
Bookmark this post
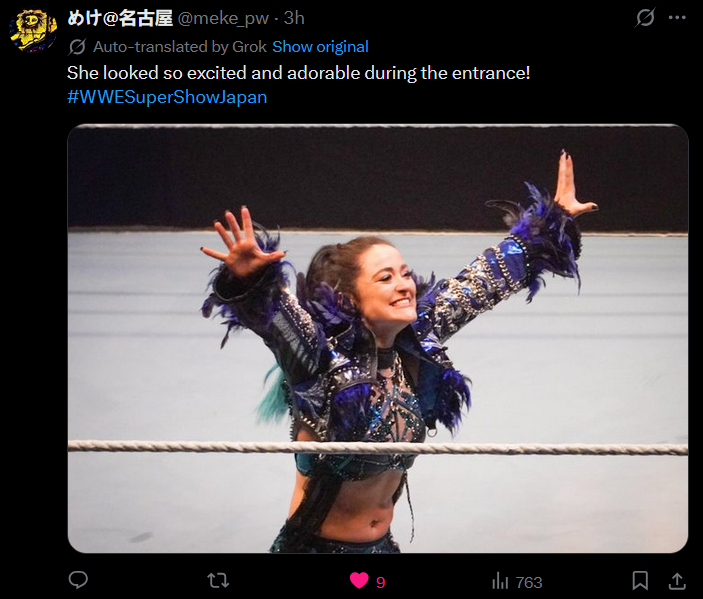click(640, 581)
